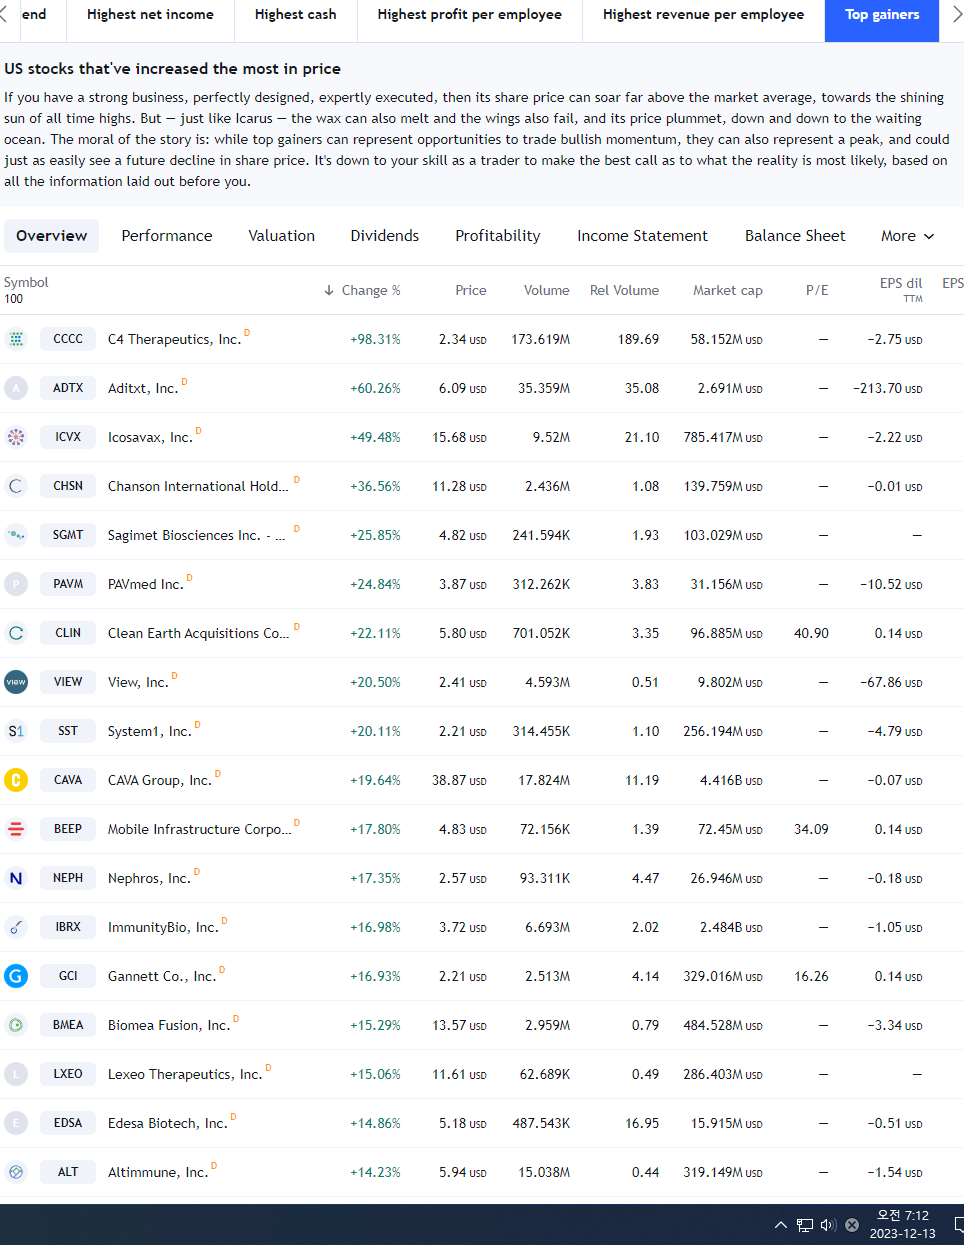Open the taskbar clock and date
The width and height of the screenshot is (964, 1245).
pyautogui.click(x=903, y=1225)
